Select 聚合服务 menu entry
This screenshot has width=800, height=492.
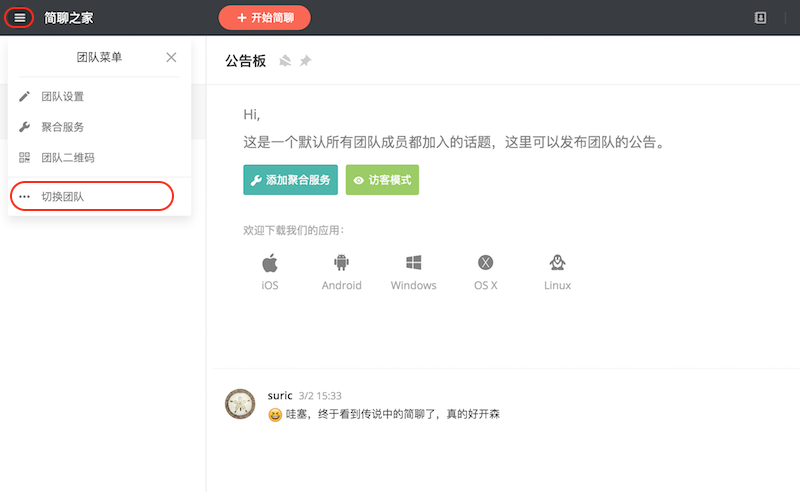62,127
